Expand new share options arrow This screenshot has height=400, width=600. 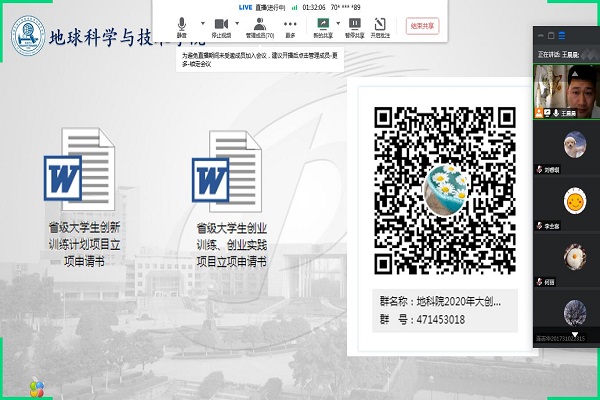tap(338, 22)
